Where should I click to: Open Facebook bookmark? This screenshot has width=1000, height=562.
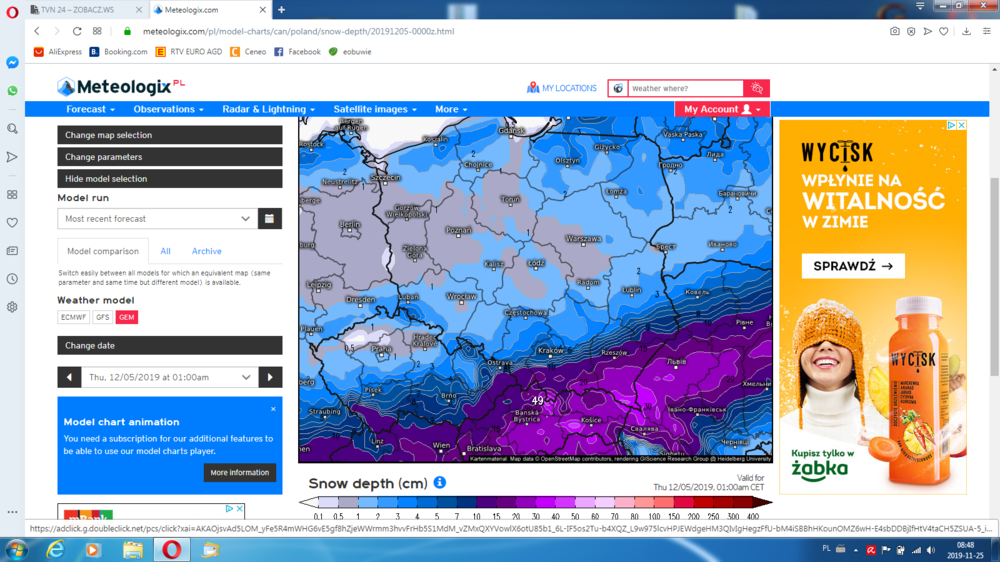tap(297, 52)
